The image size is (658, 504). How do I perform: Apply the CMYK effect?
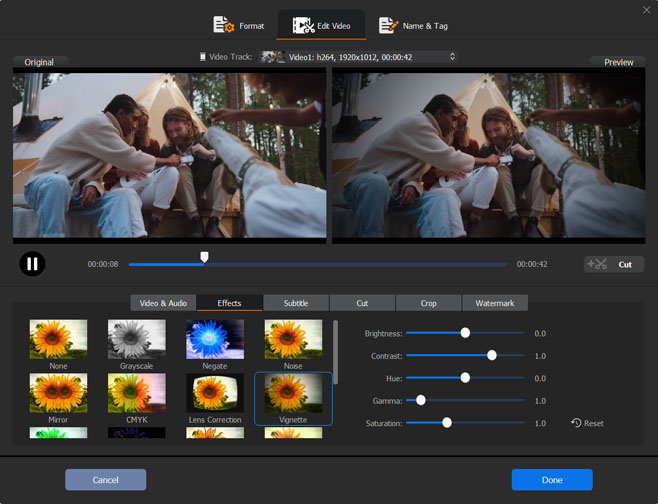(x=136, y=394)
